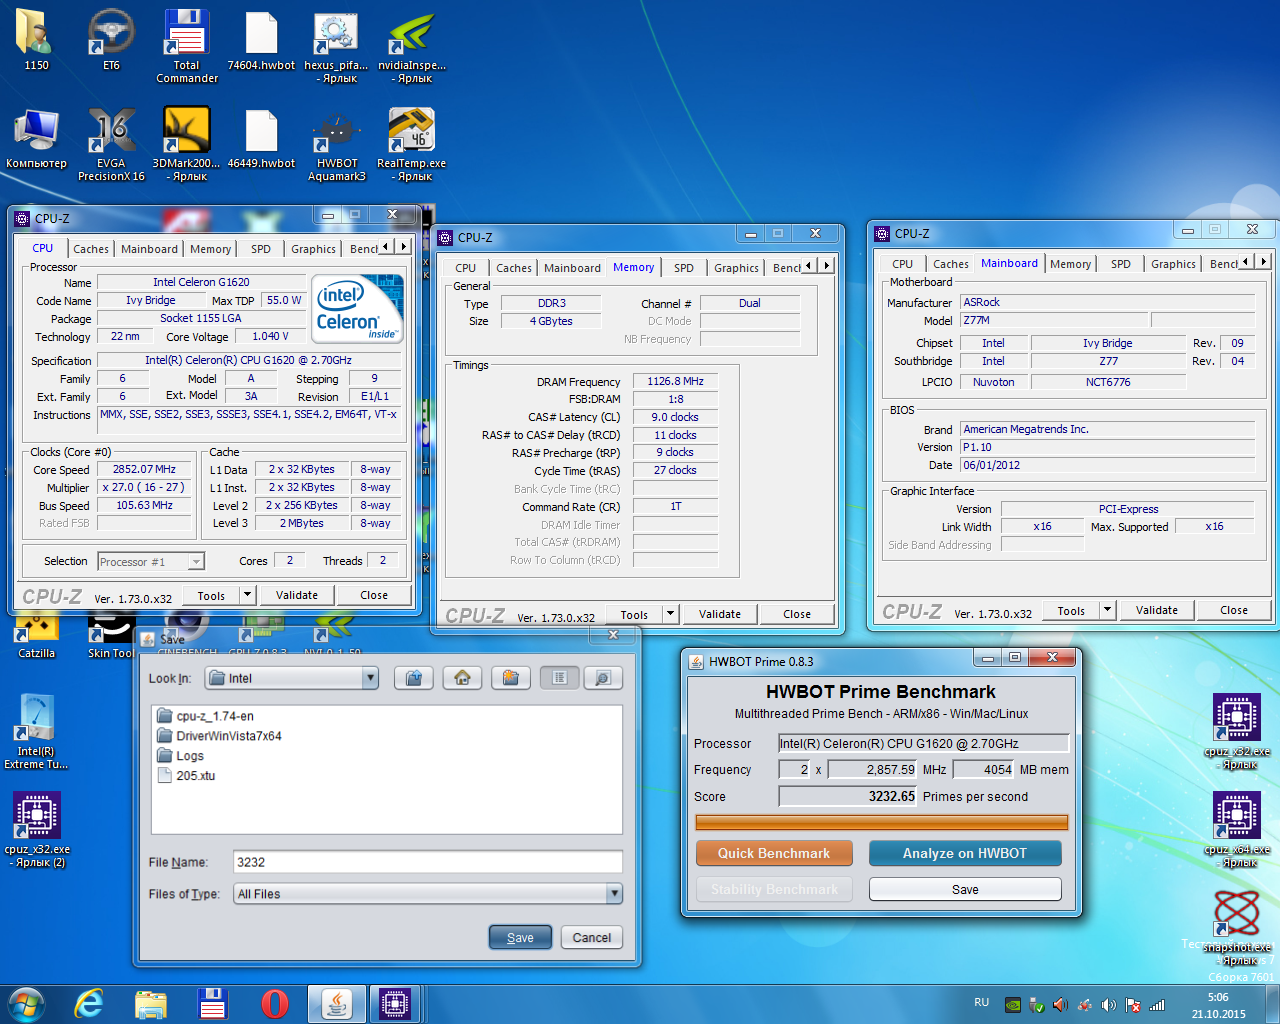
Task: Create new folder in Save dialog
Action: tap(510, 678)
